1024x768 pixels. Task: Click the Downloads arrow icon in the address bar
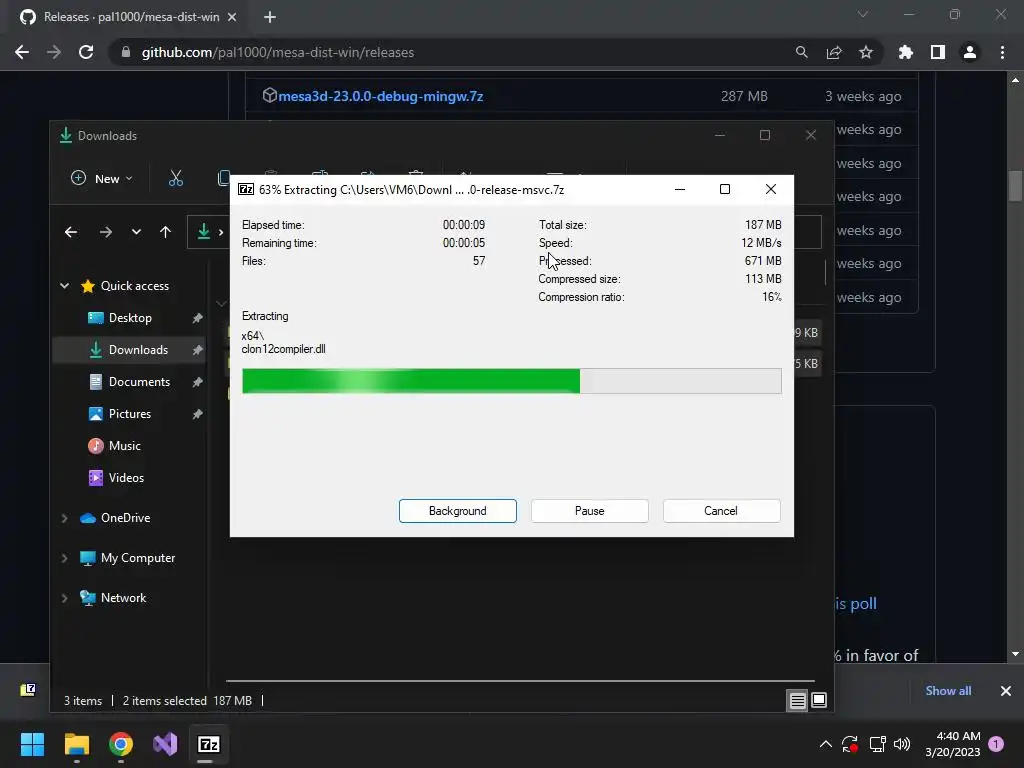click(204, 231)
